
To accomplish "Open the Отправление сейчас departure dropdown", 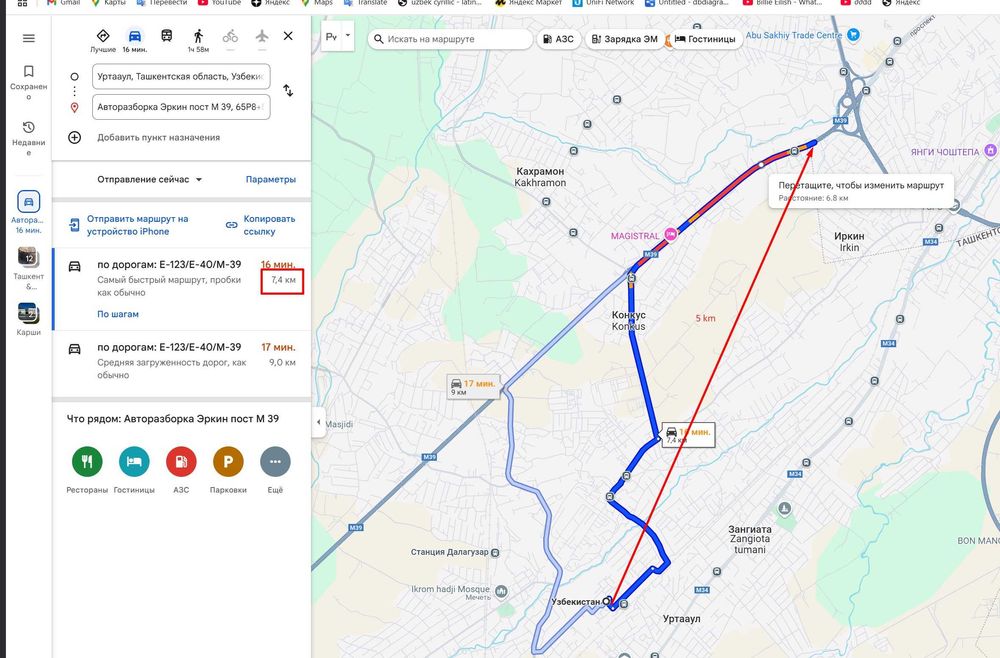I will click(x=150, y=179).
